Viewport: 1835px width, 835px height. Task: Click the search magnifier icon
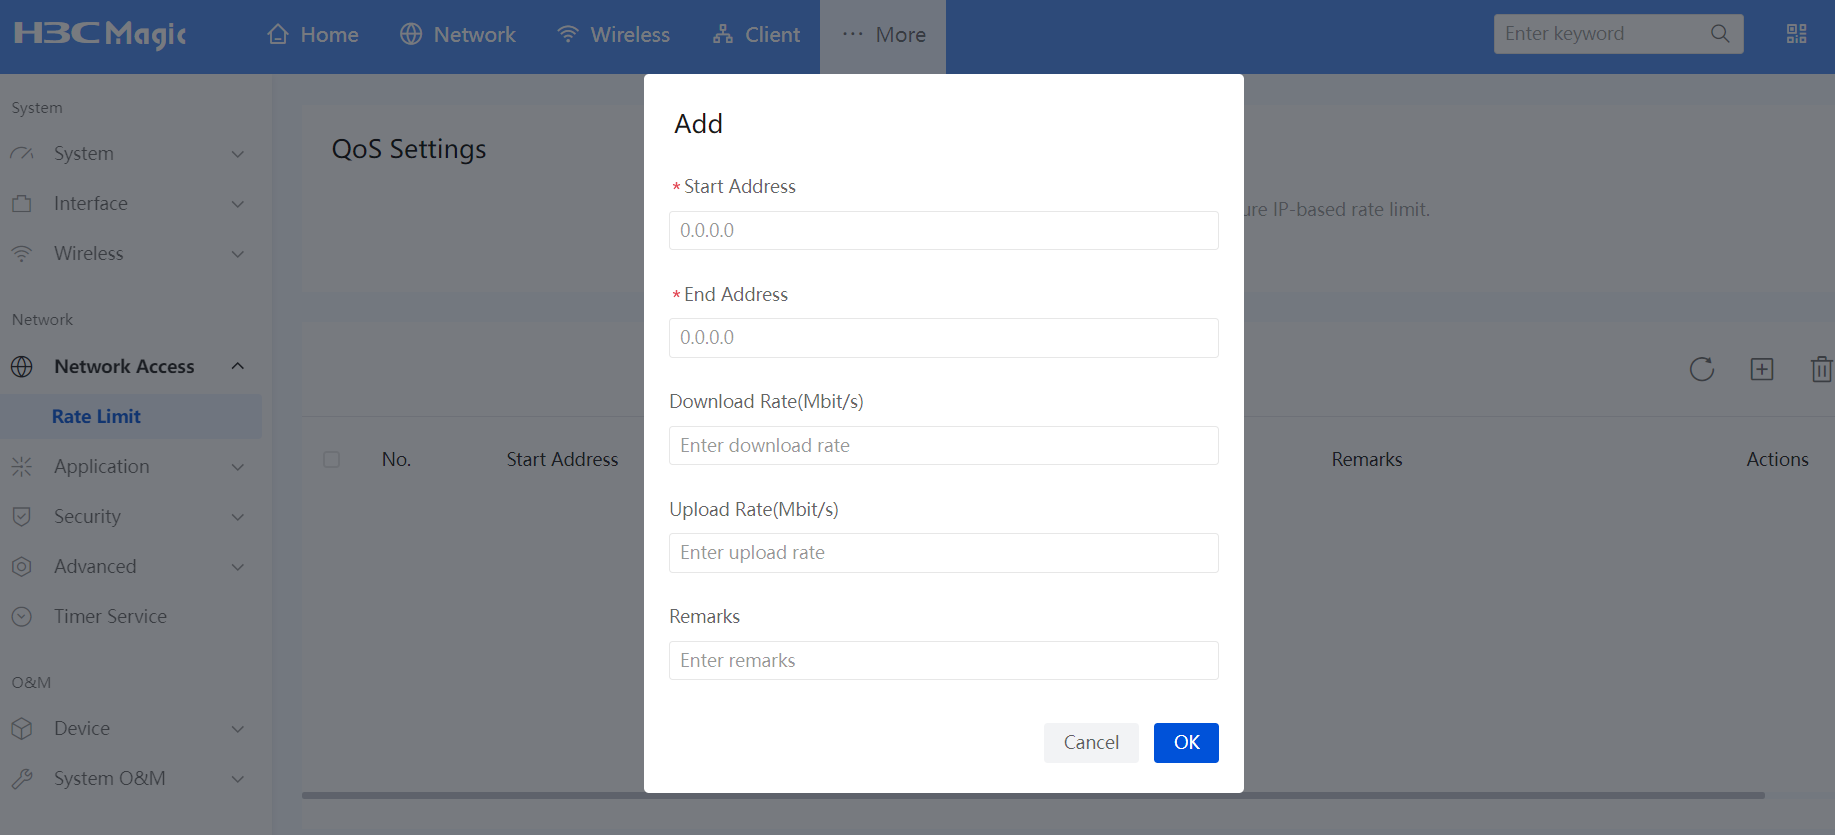pyautogui.click(x=1719, y=34)
